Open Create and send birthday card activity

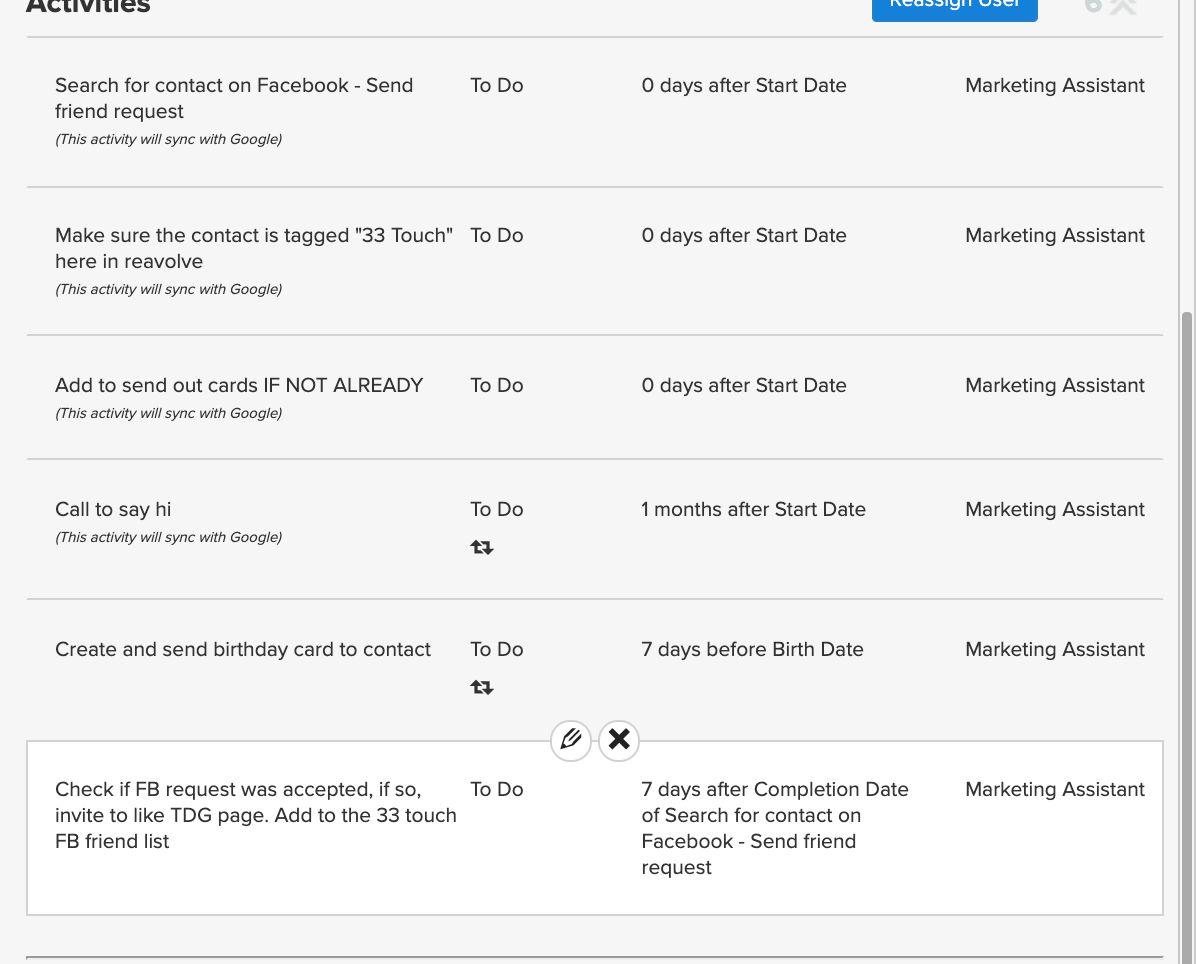[243, 650]
